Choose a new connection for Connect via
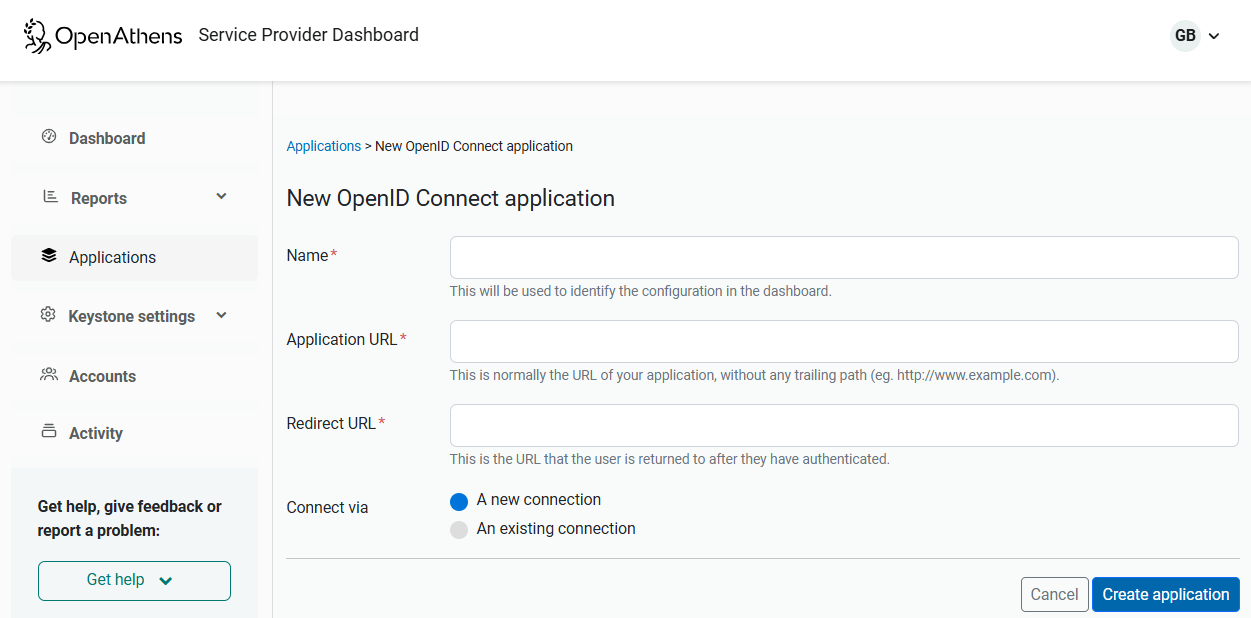The image size is (1251, 618). tap(459, 501)
